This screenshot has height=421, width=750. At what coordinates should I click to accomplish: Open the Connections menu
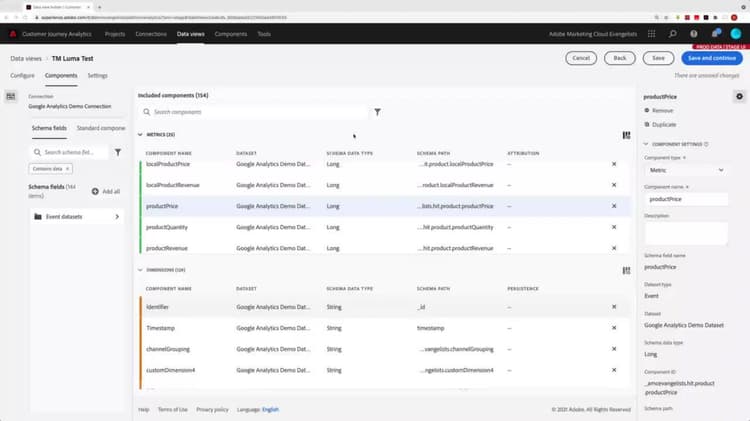click(x=151, y=34)
